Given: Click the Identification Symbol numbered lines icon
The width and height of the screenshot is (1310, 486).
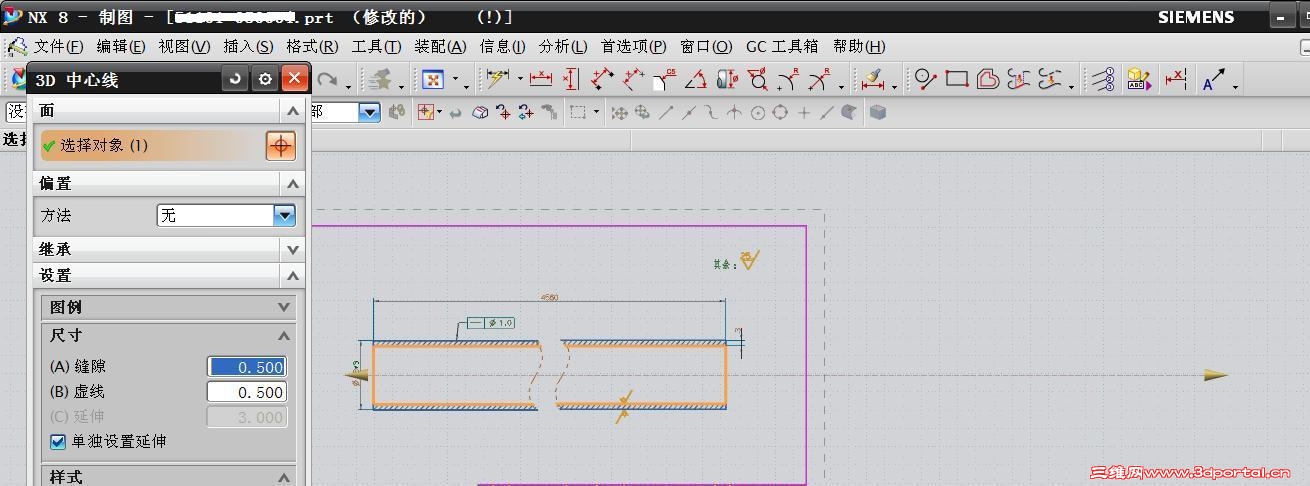Looking at the screenshot, I should [1103, 79].
